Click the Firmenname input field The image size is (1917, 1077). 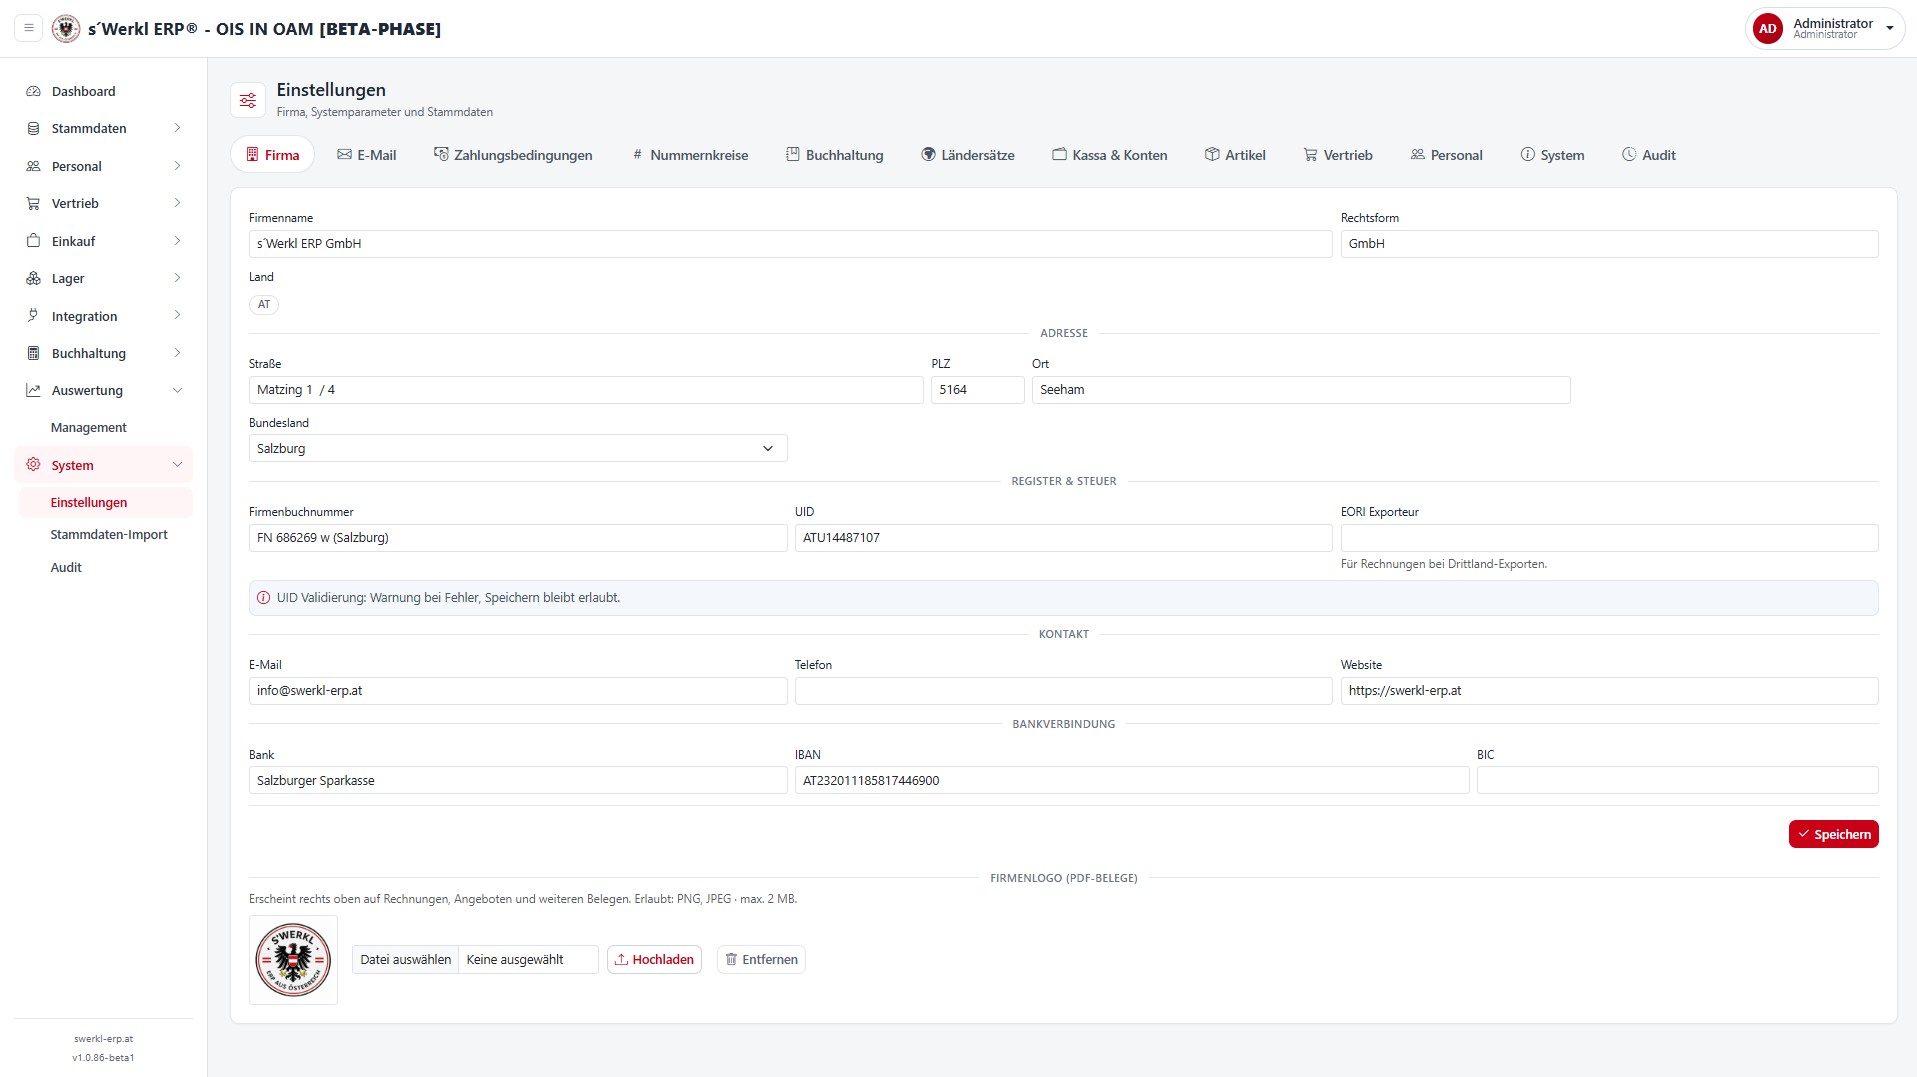tap(790, 244)
